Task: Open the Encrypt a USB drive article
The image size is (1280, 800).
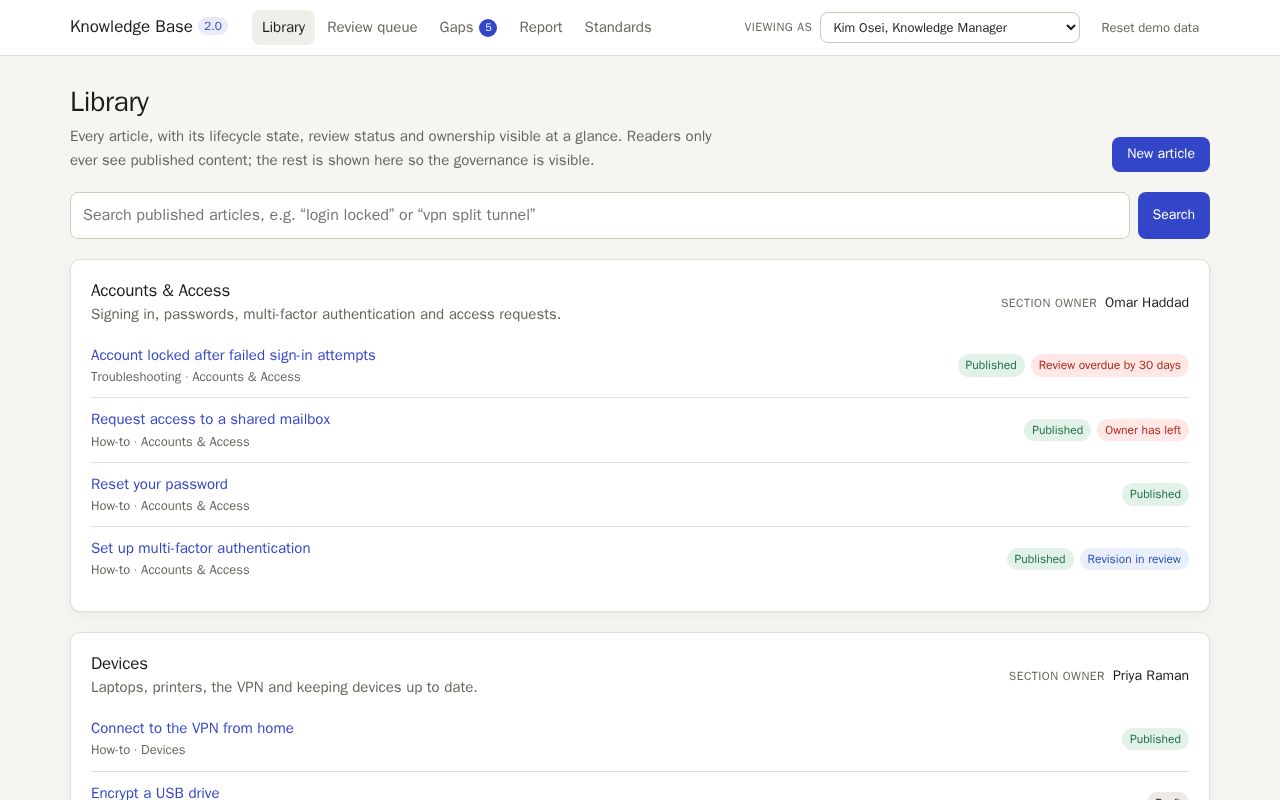Action: point(155,793)
